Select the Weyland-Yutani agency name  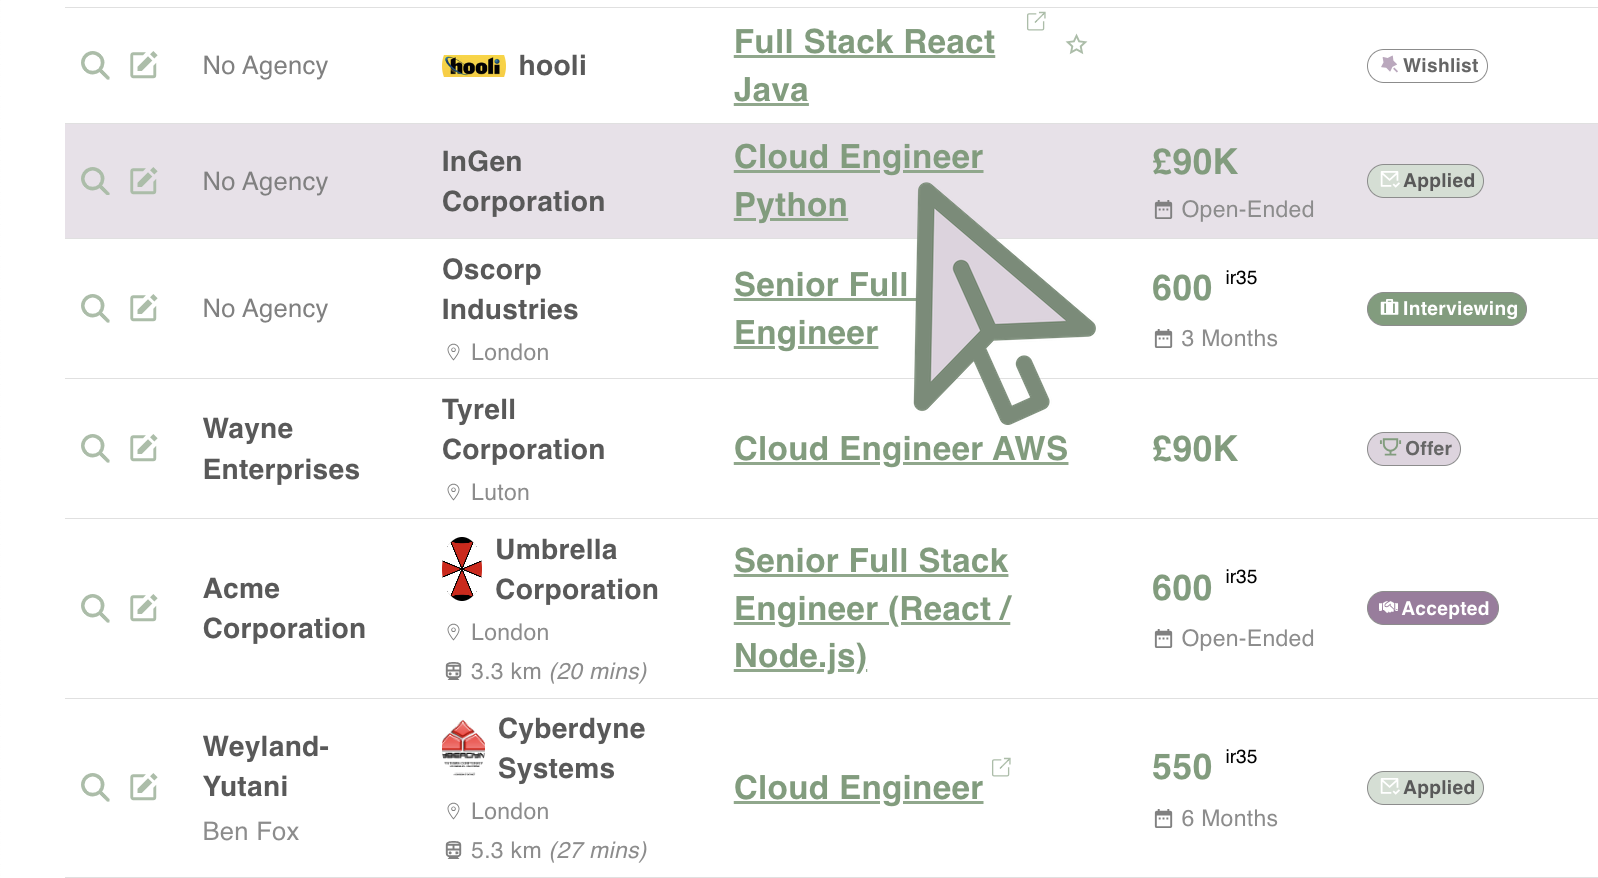266,766
